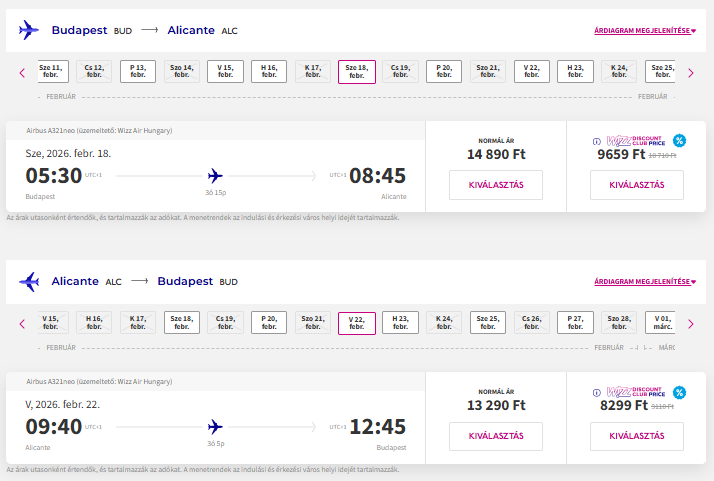Viewport: 714px width, 481px height.
Task: Select return date tab Cs 26, febr.
Action: 531,323
